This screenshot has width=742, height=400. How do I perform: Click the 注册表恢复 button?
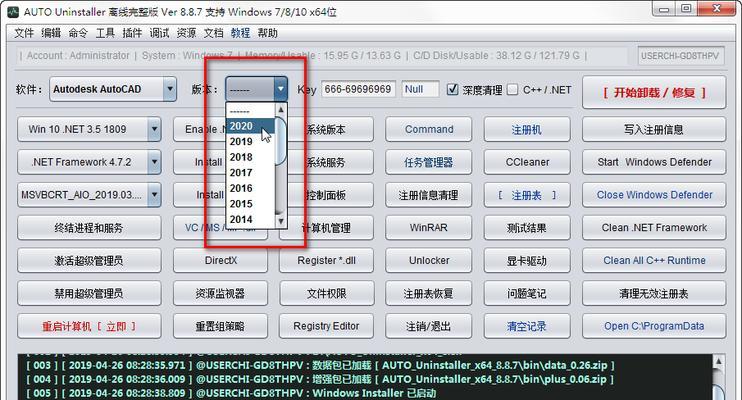pyautogui.click(x=429, y=293)
